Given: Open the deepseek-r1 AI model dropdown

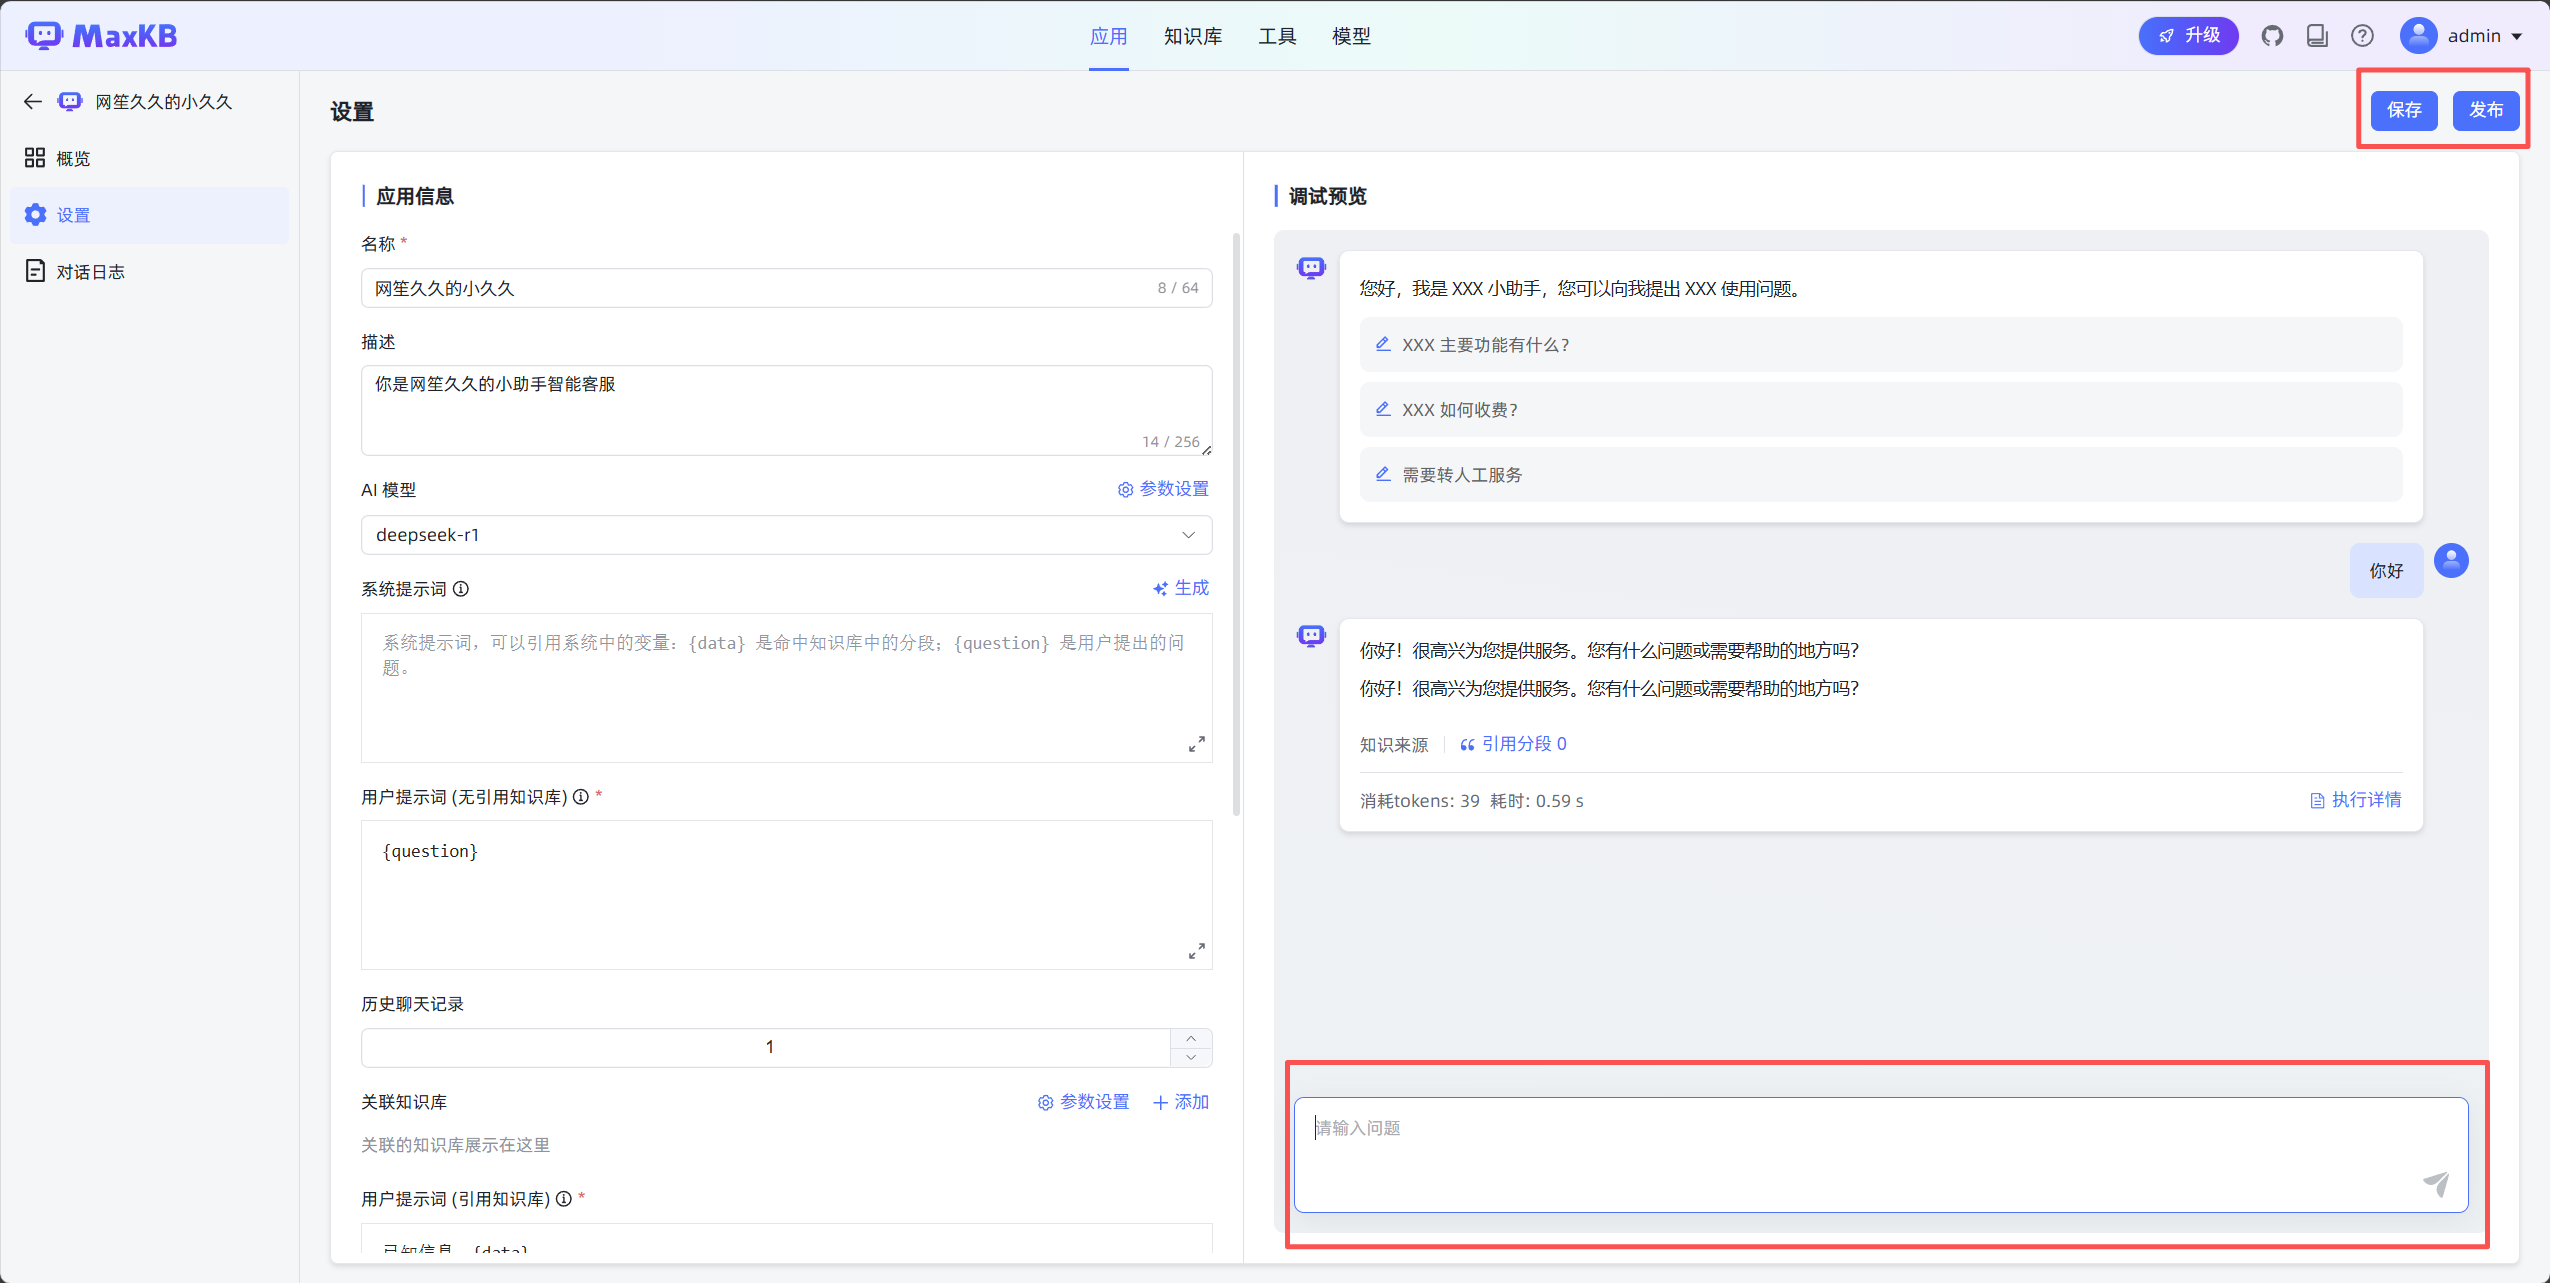Looking at the screenshot, I should point(786,535).
